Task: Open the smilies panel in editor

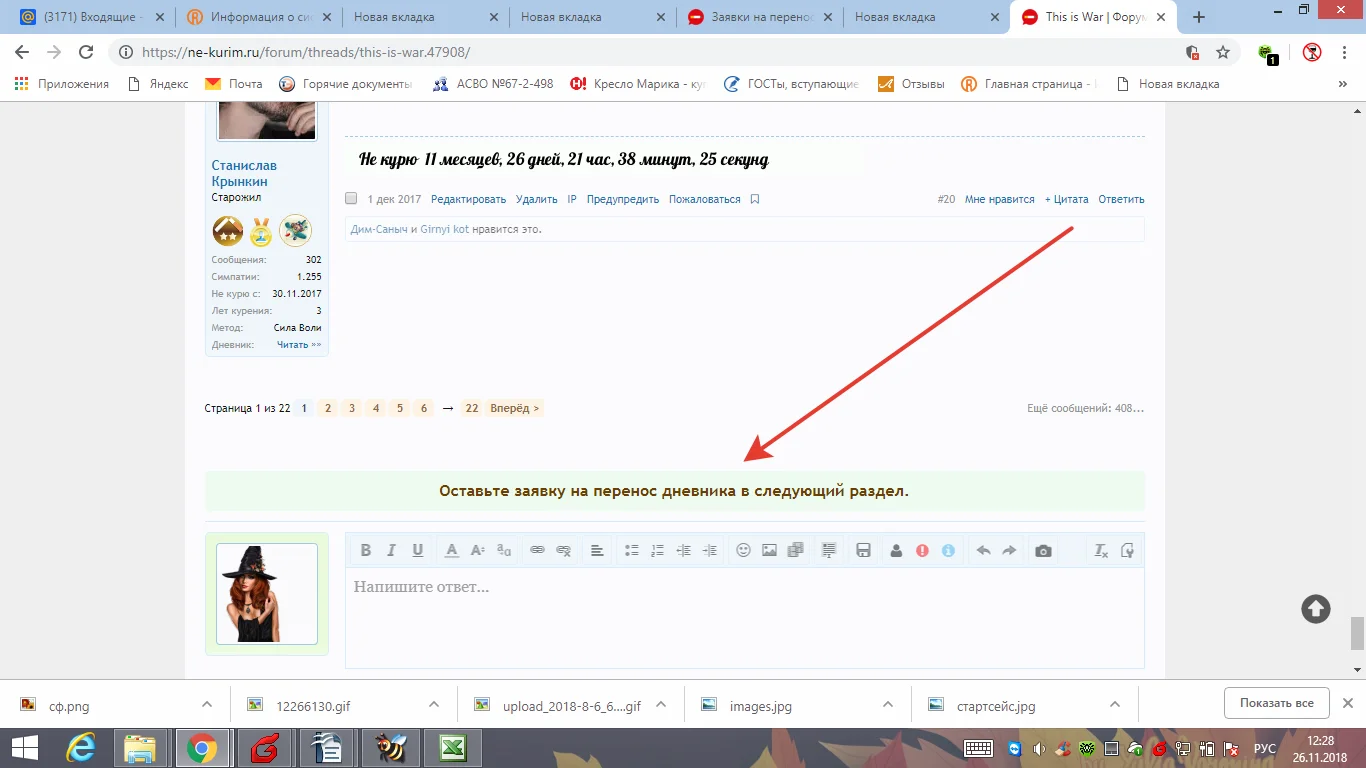Action: click(743, 550)
